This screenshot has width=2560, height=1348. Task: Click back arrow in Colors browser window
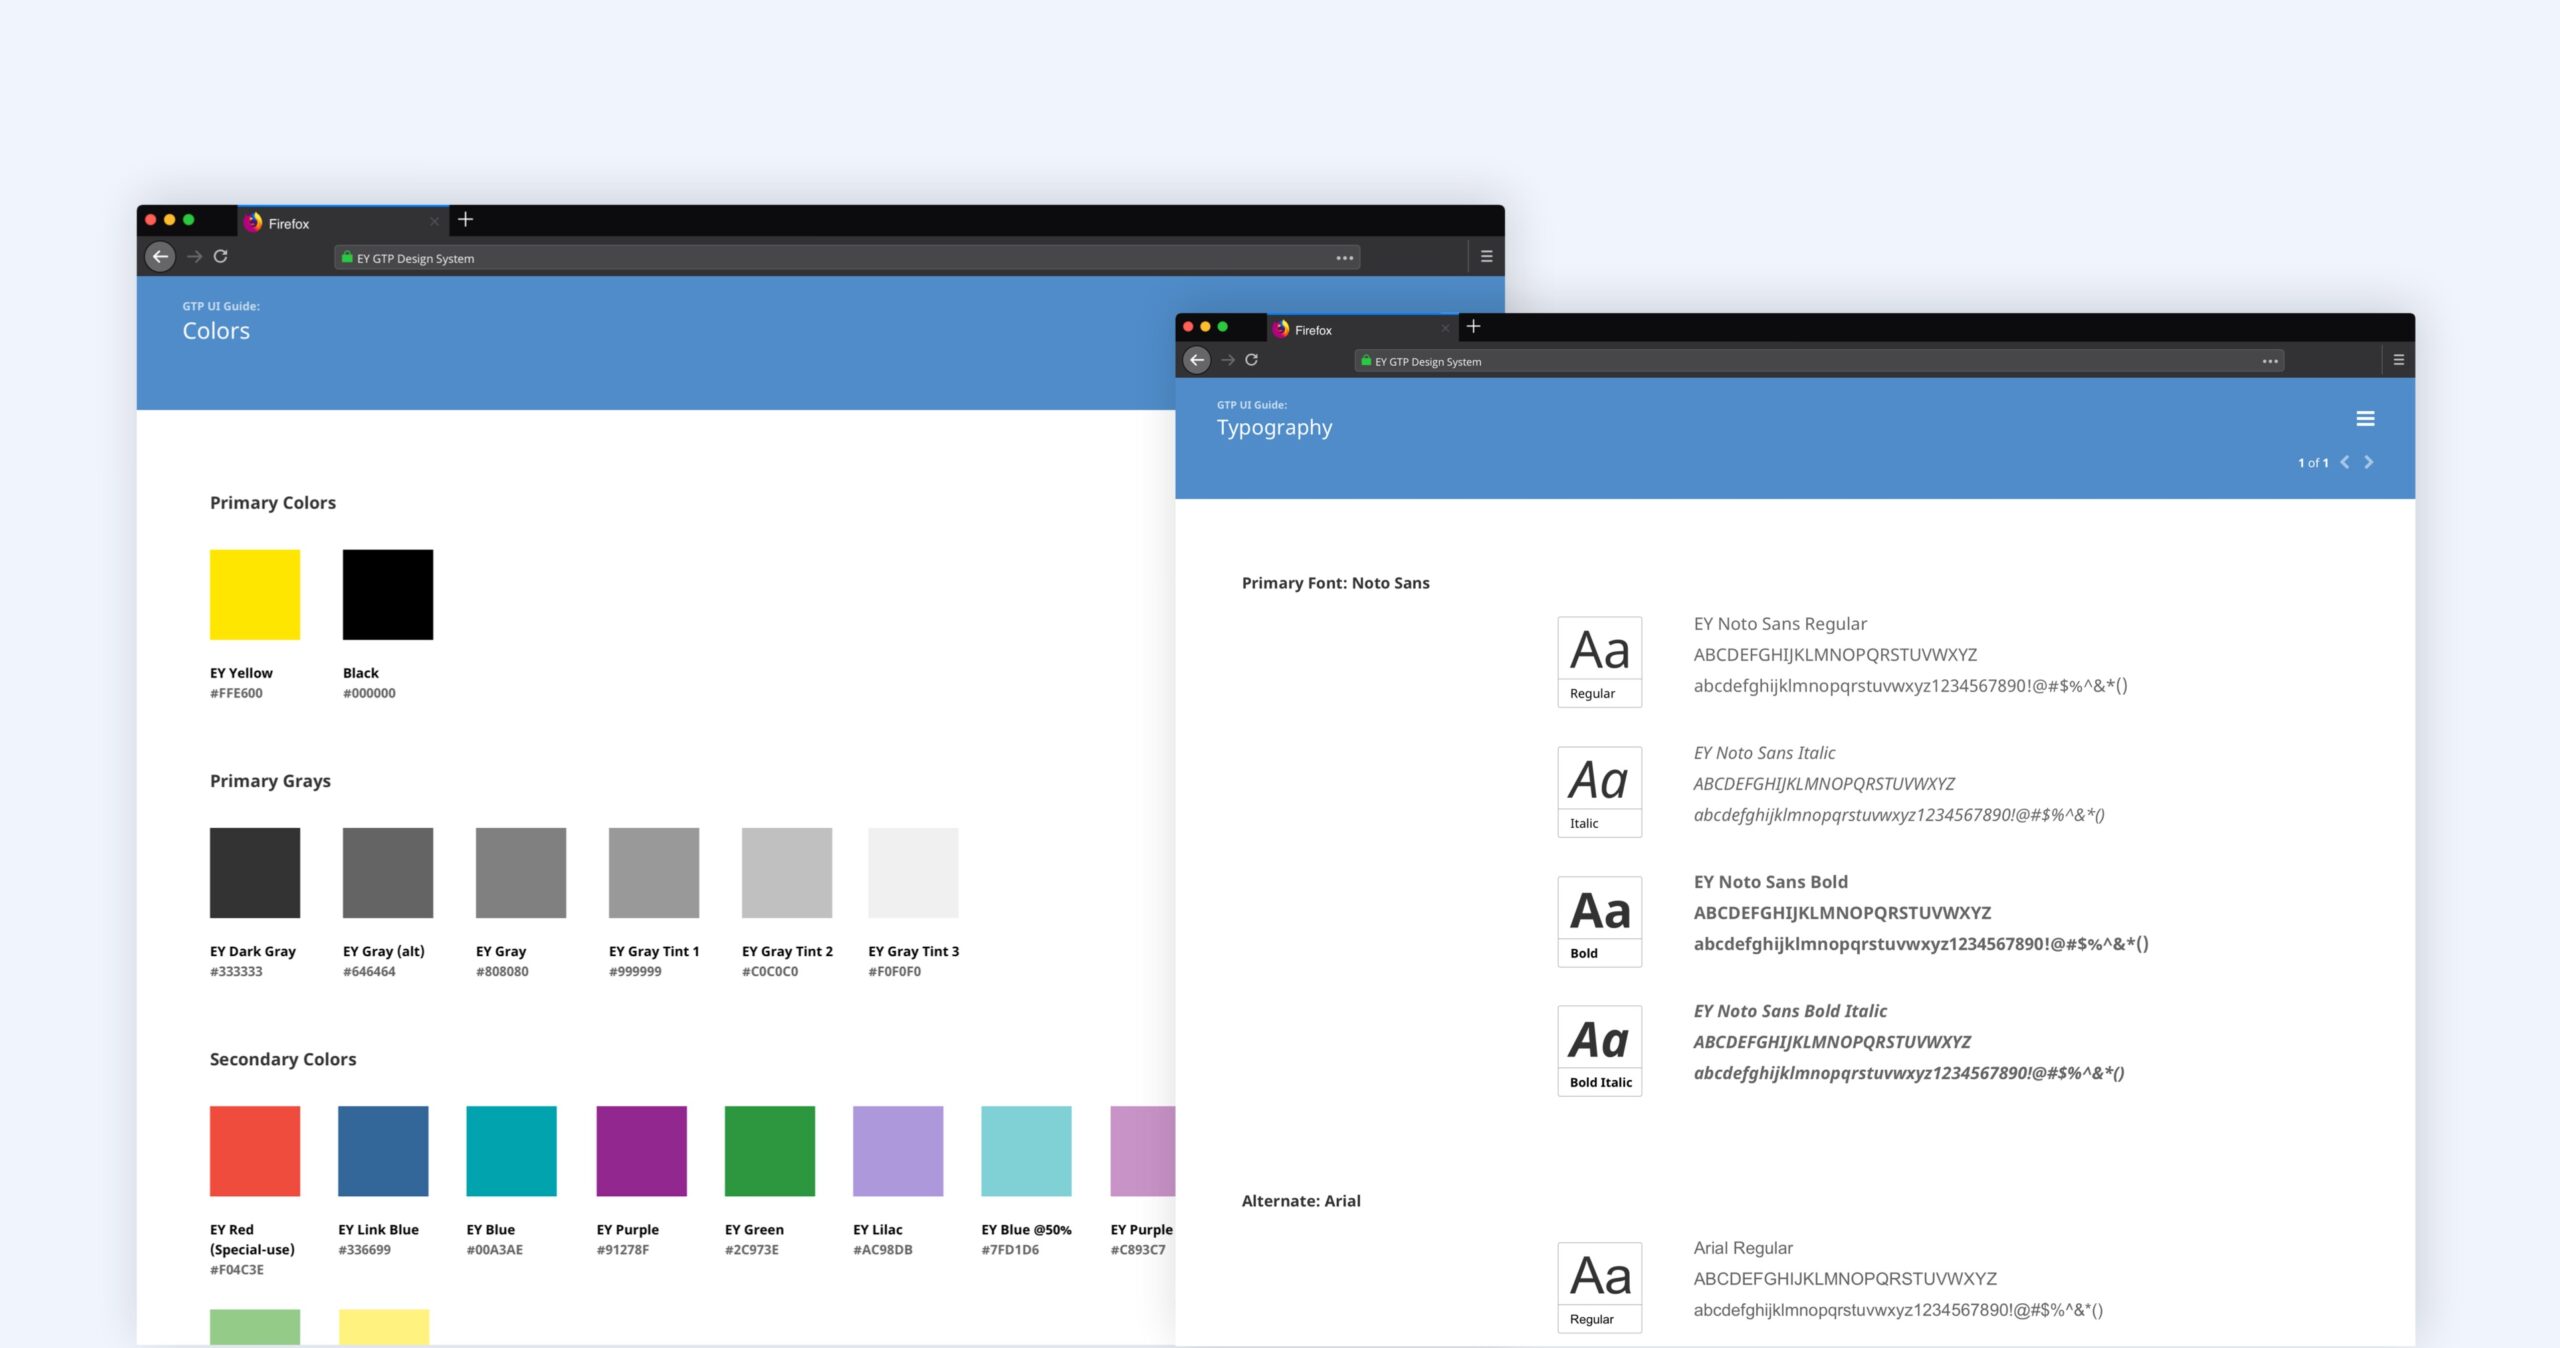coord(160,257)
